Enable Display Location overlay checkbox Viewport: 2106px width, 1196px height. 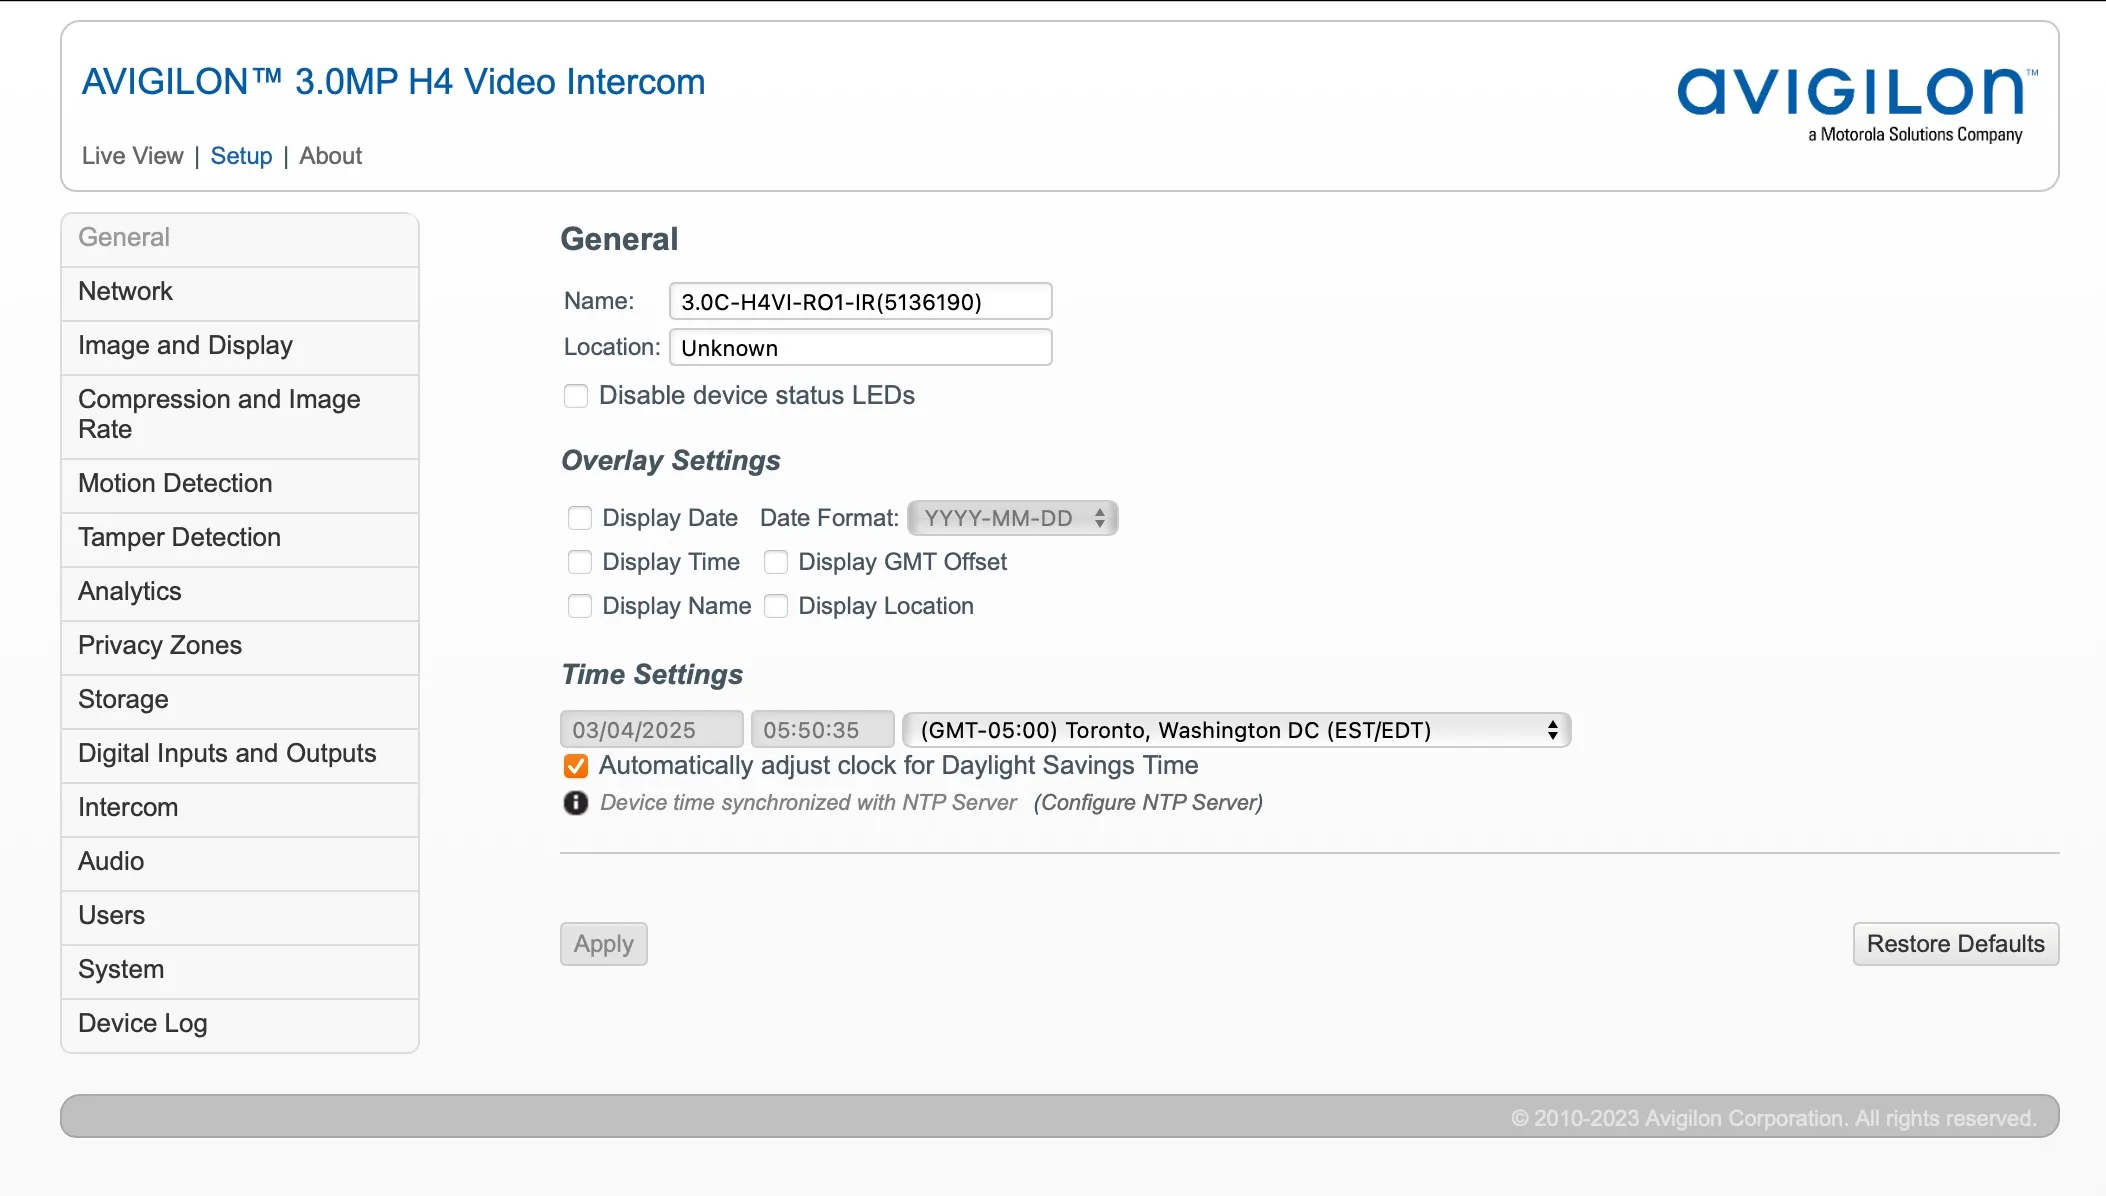776,606
